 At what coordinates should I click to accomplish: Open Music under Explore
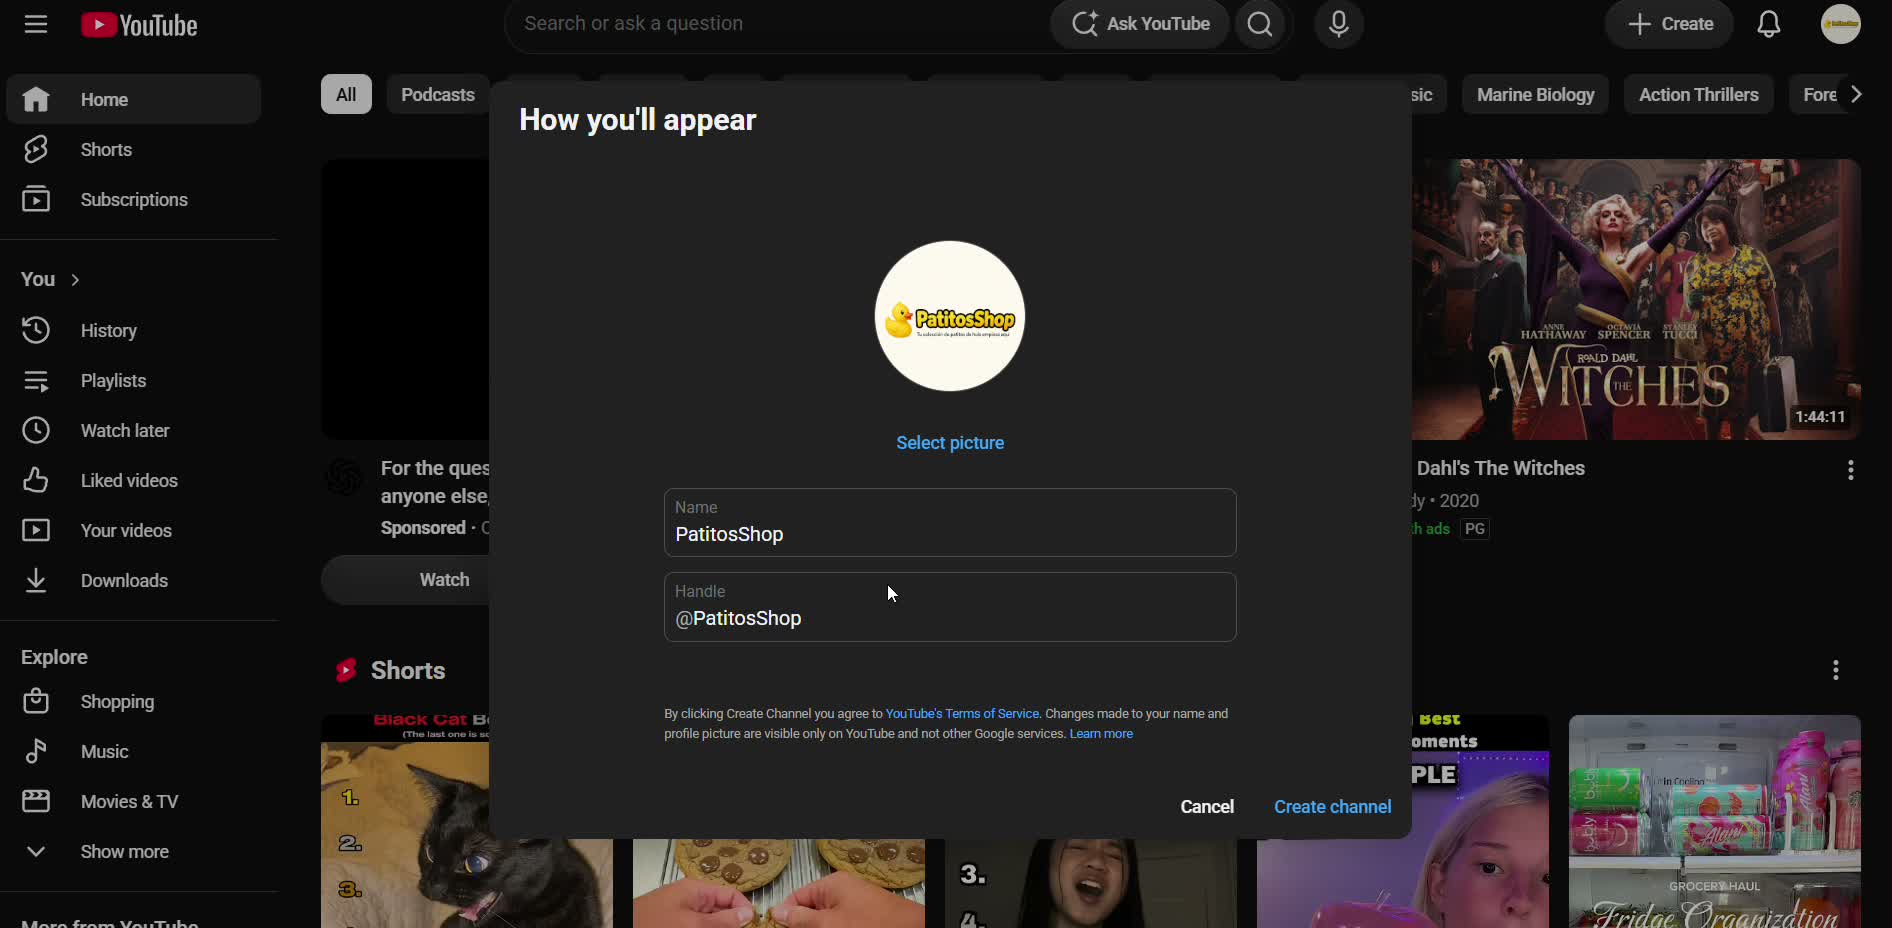[x=134, y=751]
